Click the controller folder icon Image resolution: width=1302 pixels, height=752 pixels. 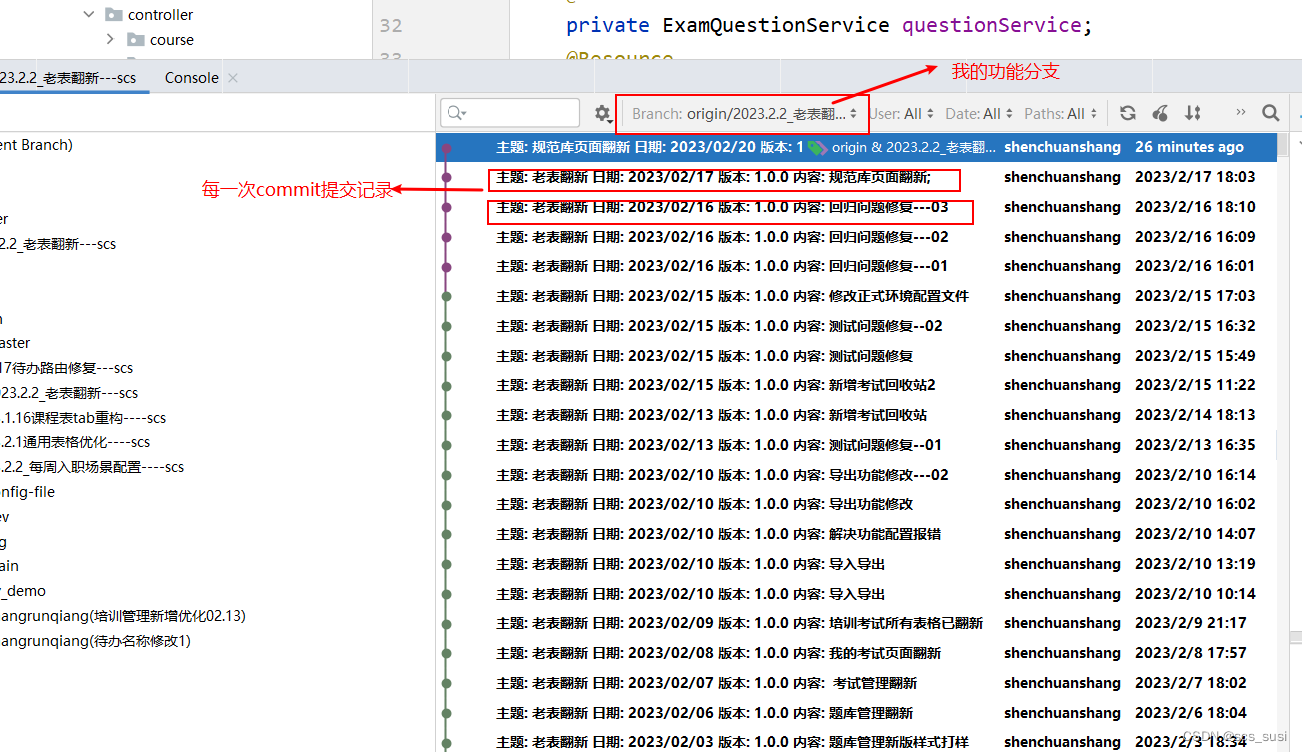[x=113, y=15]
